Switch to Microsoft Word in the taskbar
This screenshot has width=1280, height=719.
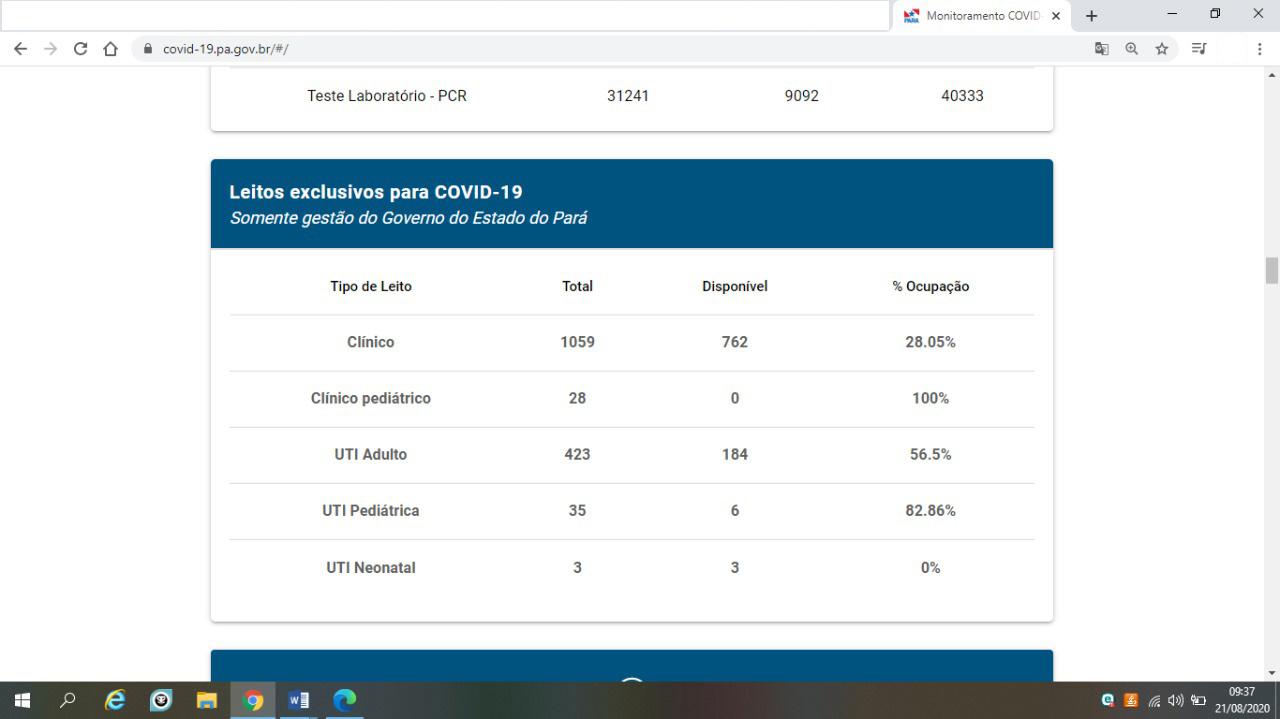(x=298, y=700)
